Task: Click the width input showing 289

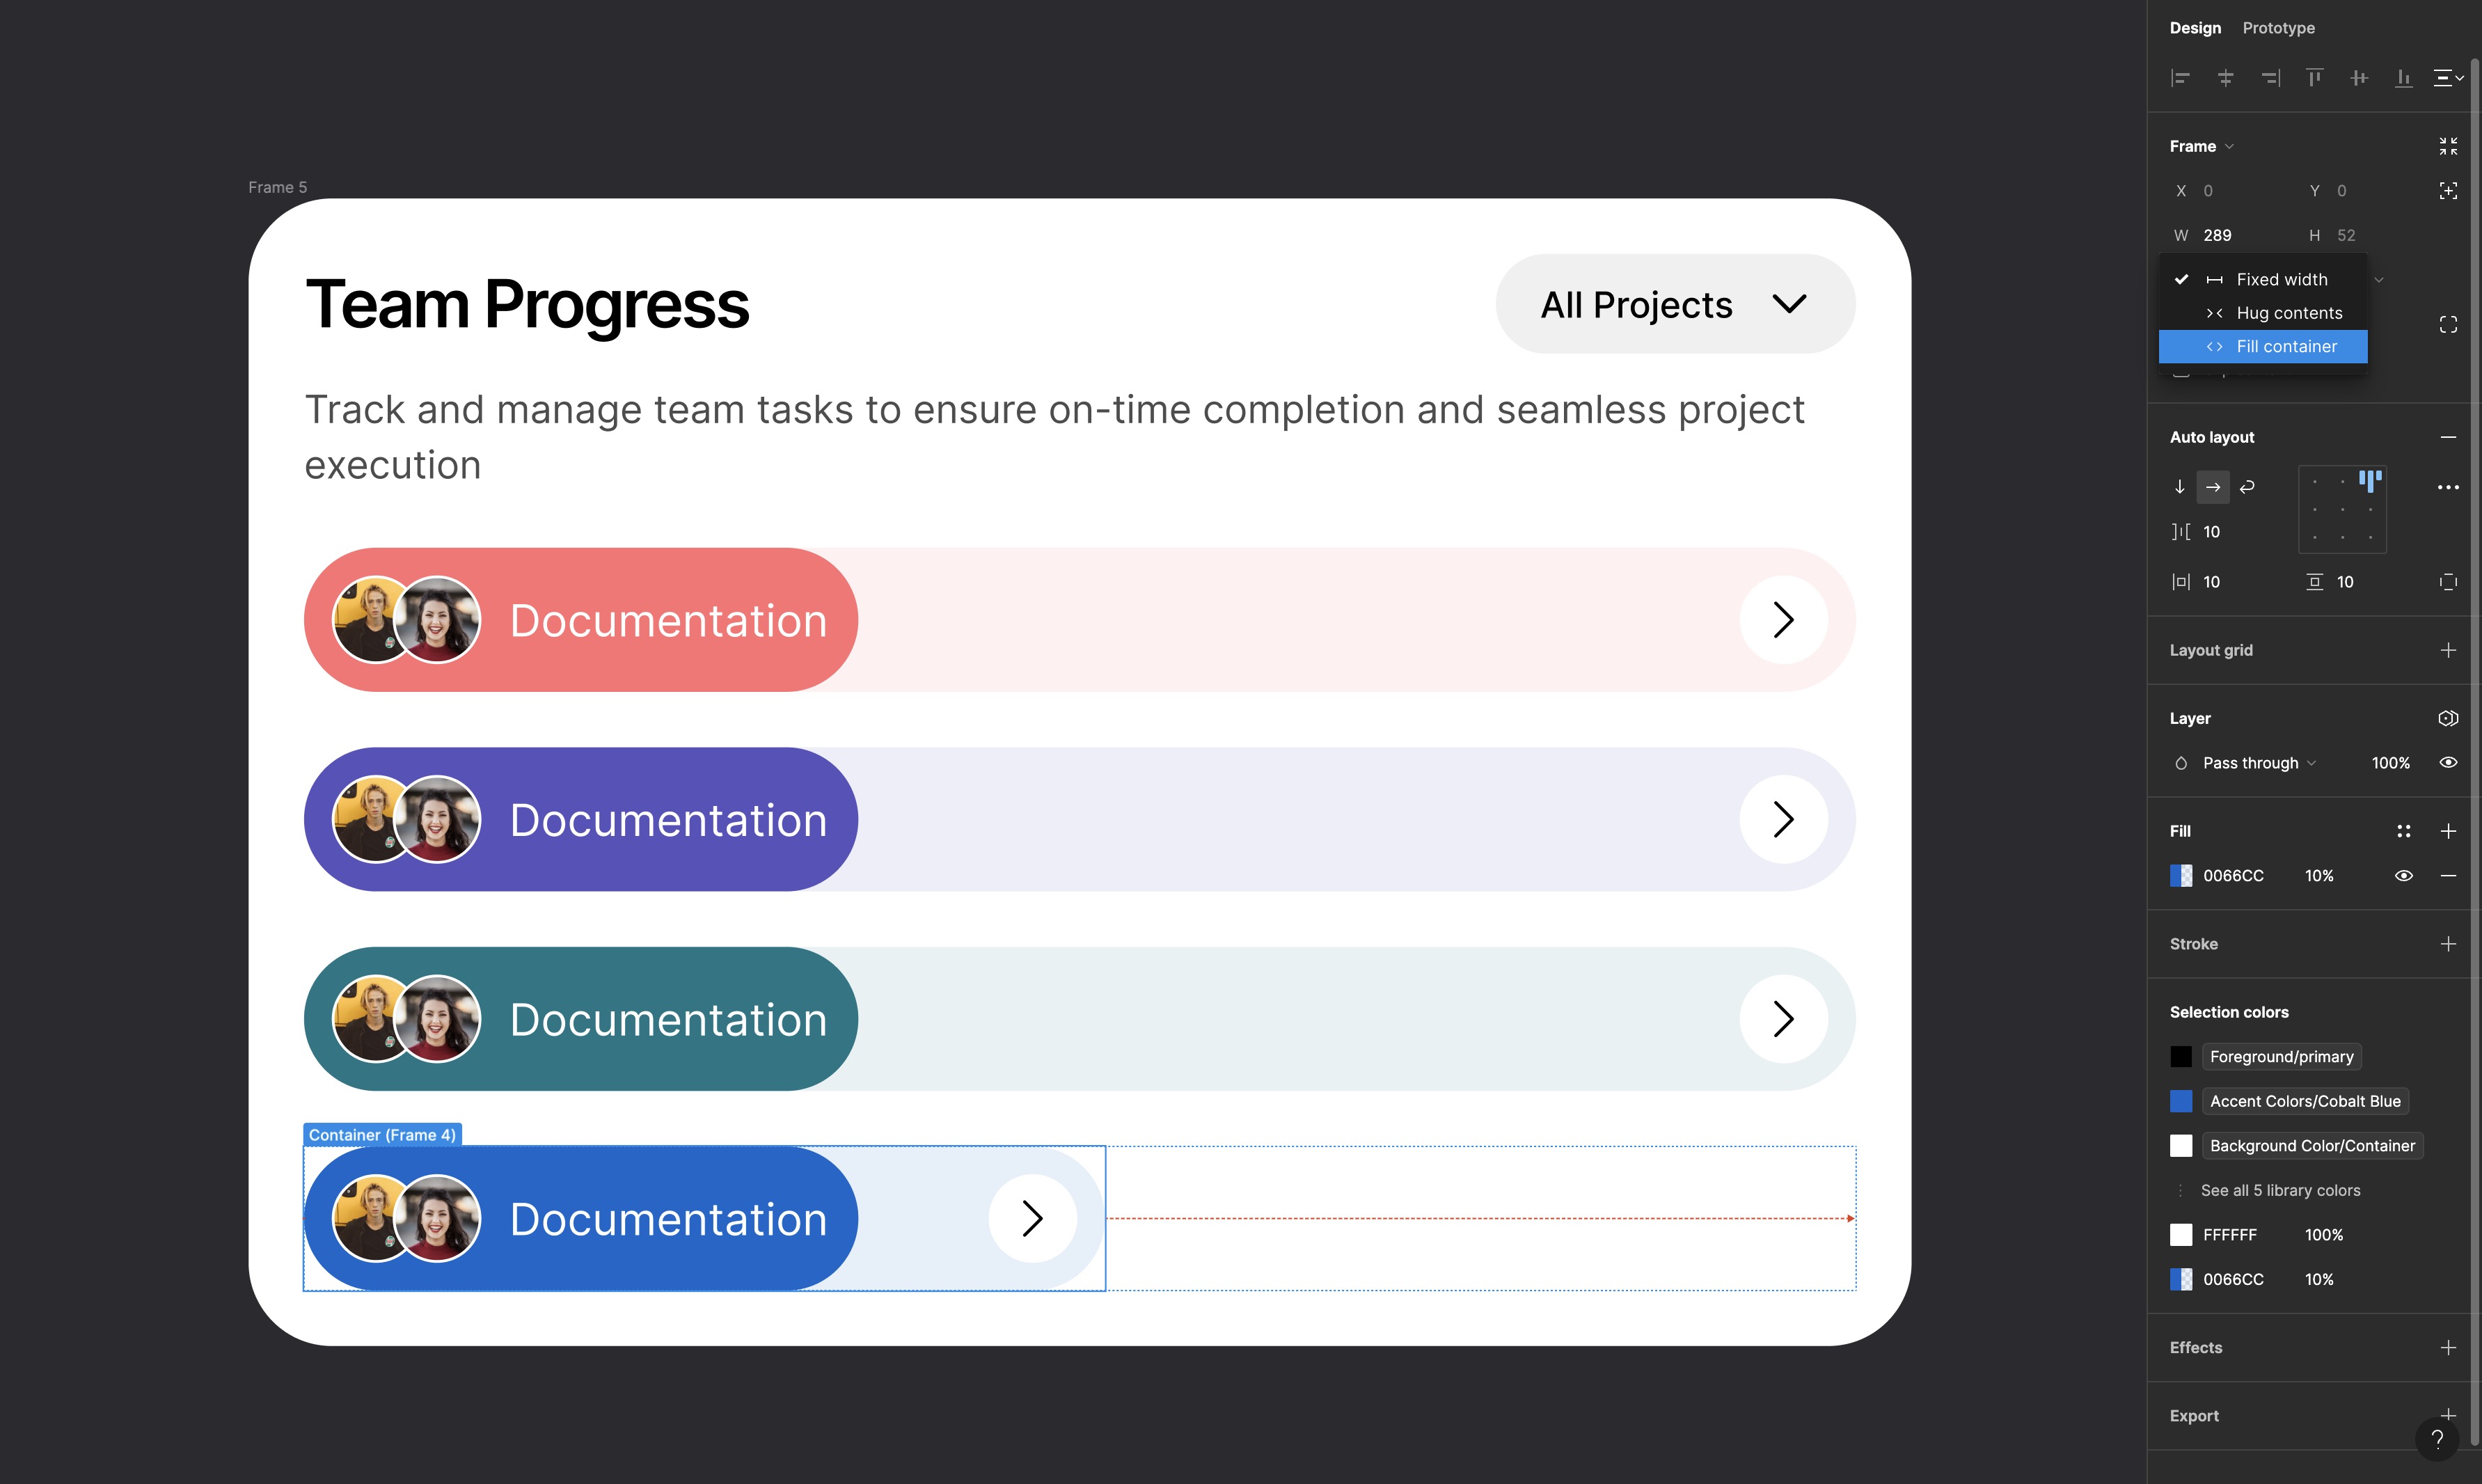Action: click(x=2218, y=235)
